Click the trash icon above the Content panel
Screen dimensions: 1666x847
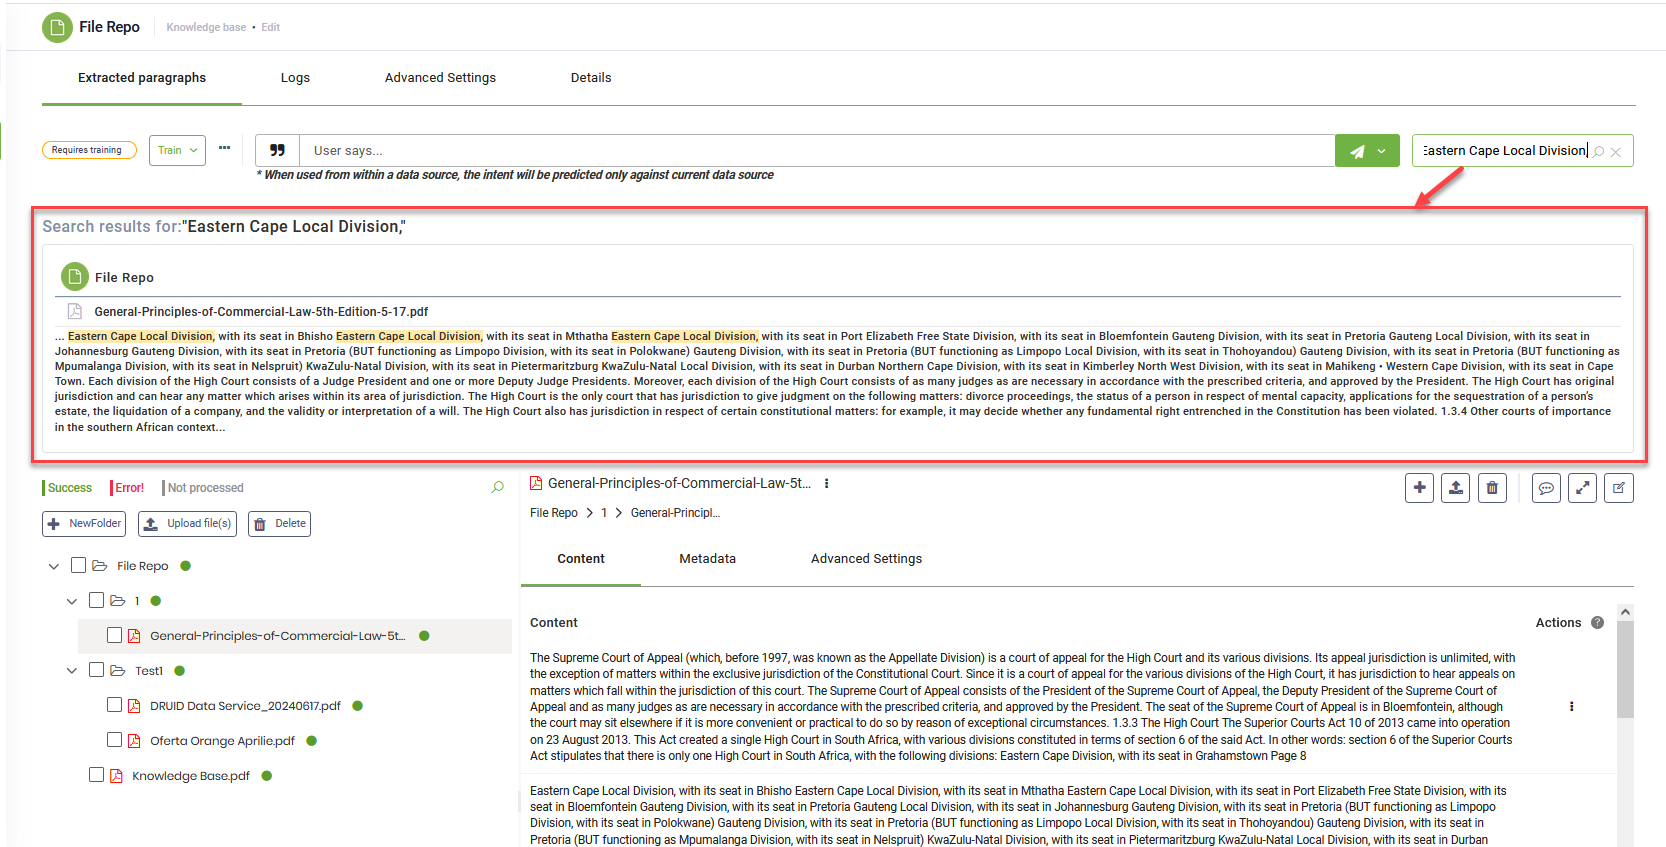pos(1491,488)
